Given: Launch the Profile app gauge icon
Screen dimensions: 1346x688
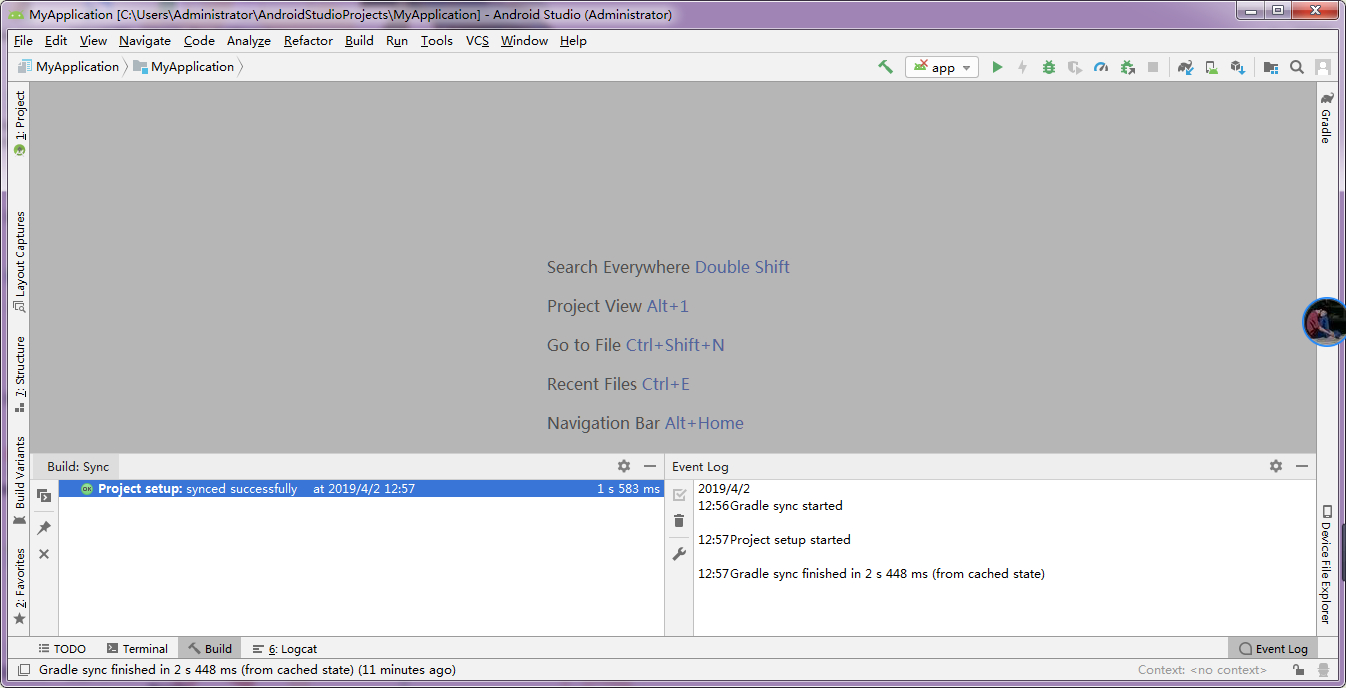Looking at the screenshot, I should (x=1101, y=67).
